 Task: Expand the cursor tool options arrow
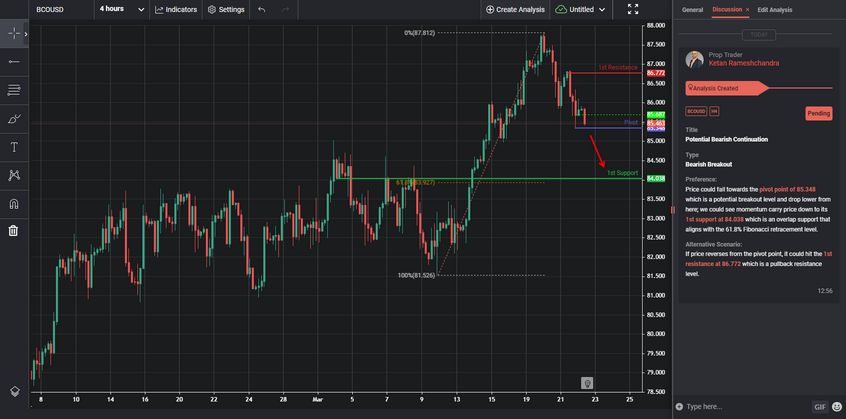26,34
